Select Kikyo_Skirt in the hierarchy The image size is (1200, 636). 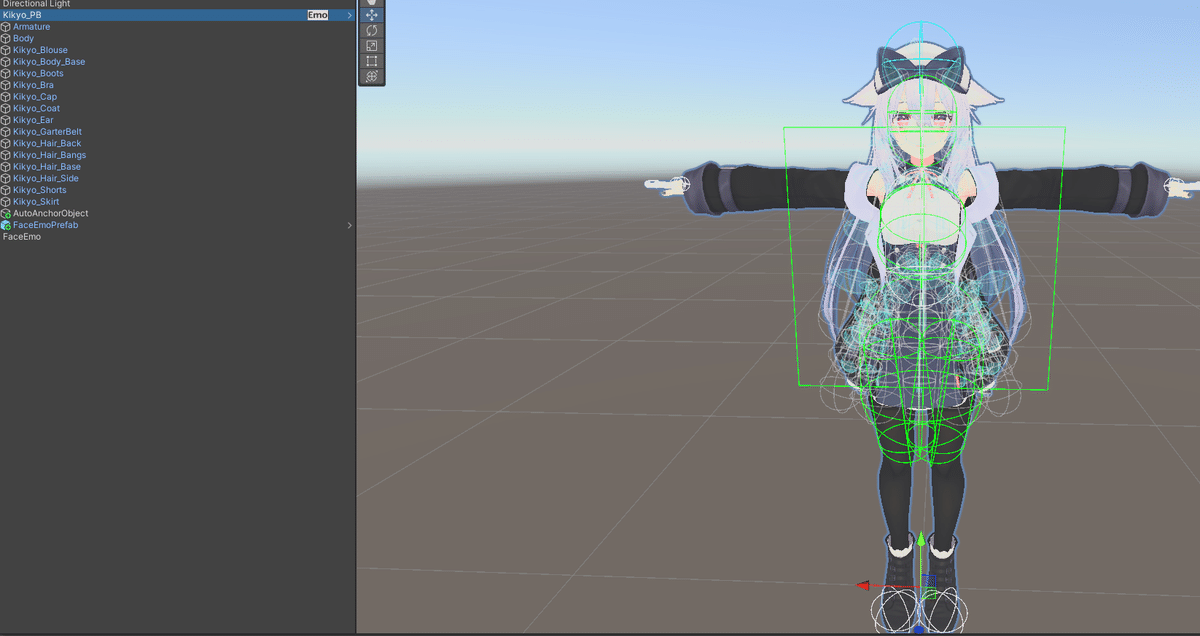tap(36, 202)
